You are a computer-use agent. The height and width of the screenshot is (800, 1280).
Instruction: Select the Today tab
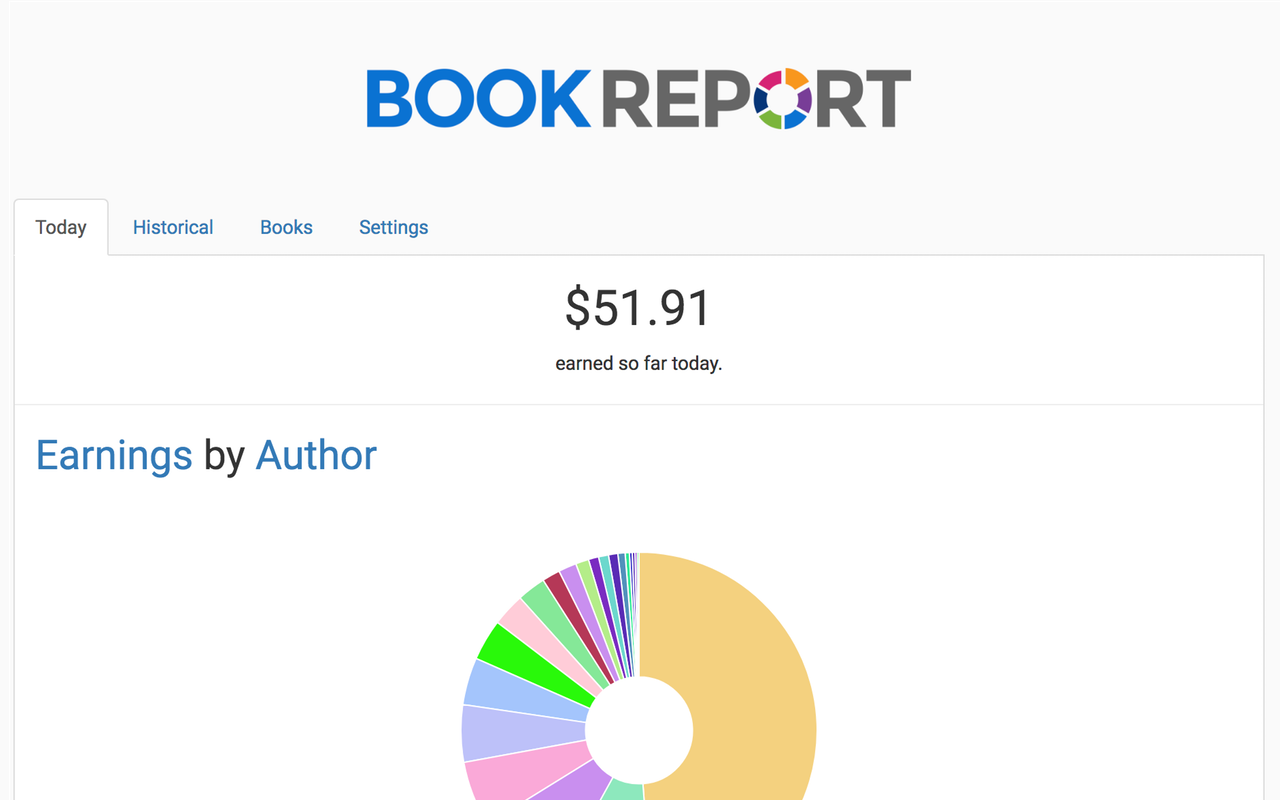[61, 227]
